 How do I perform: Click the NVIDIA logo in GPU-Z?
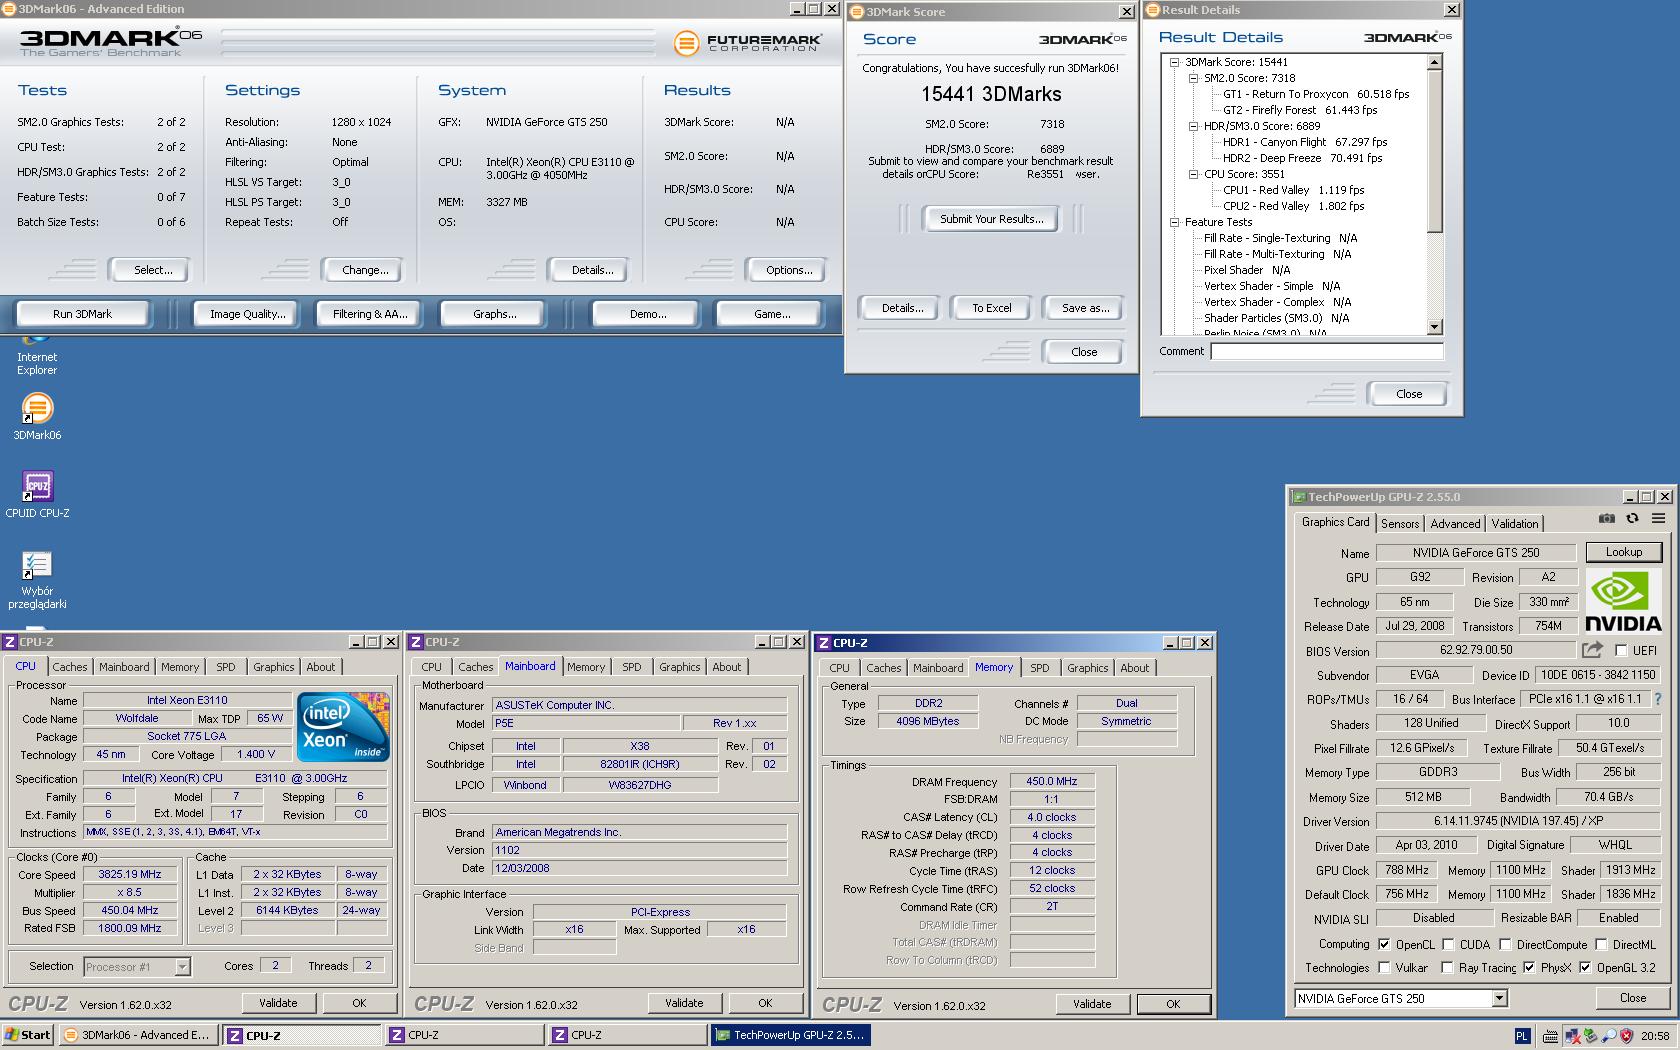tap(1623, 600)
